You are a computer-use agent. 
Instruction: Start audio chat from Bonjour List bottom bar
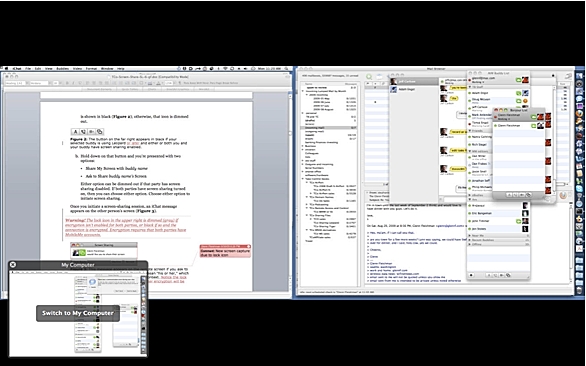[x=515, y=195]
